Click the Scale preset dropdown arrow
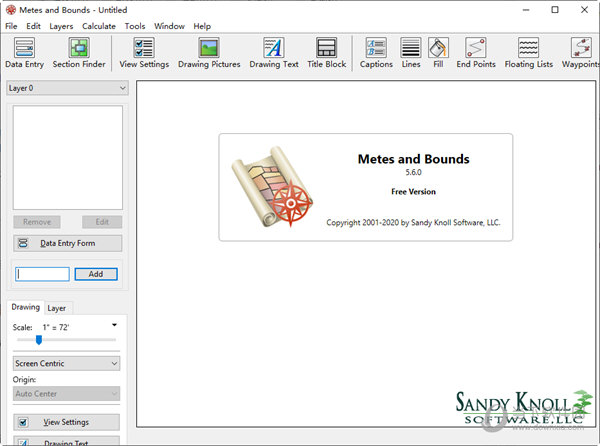The image size is (600, 446). pyautogui.click(x=114, y=325)
